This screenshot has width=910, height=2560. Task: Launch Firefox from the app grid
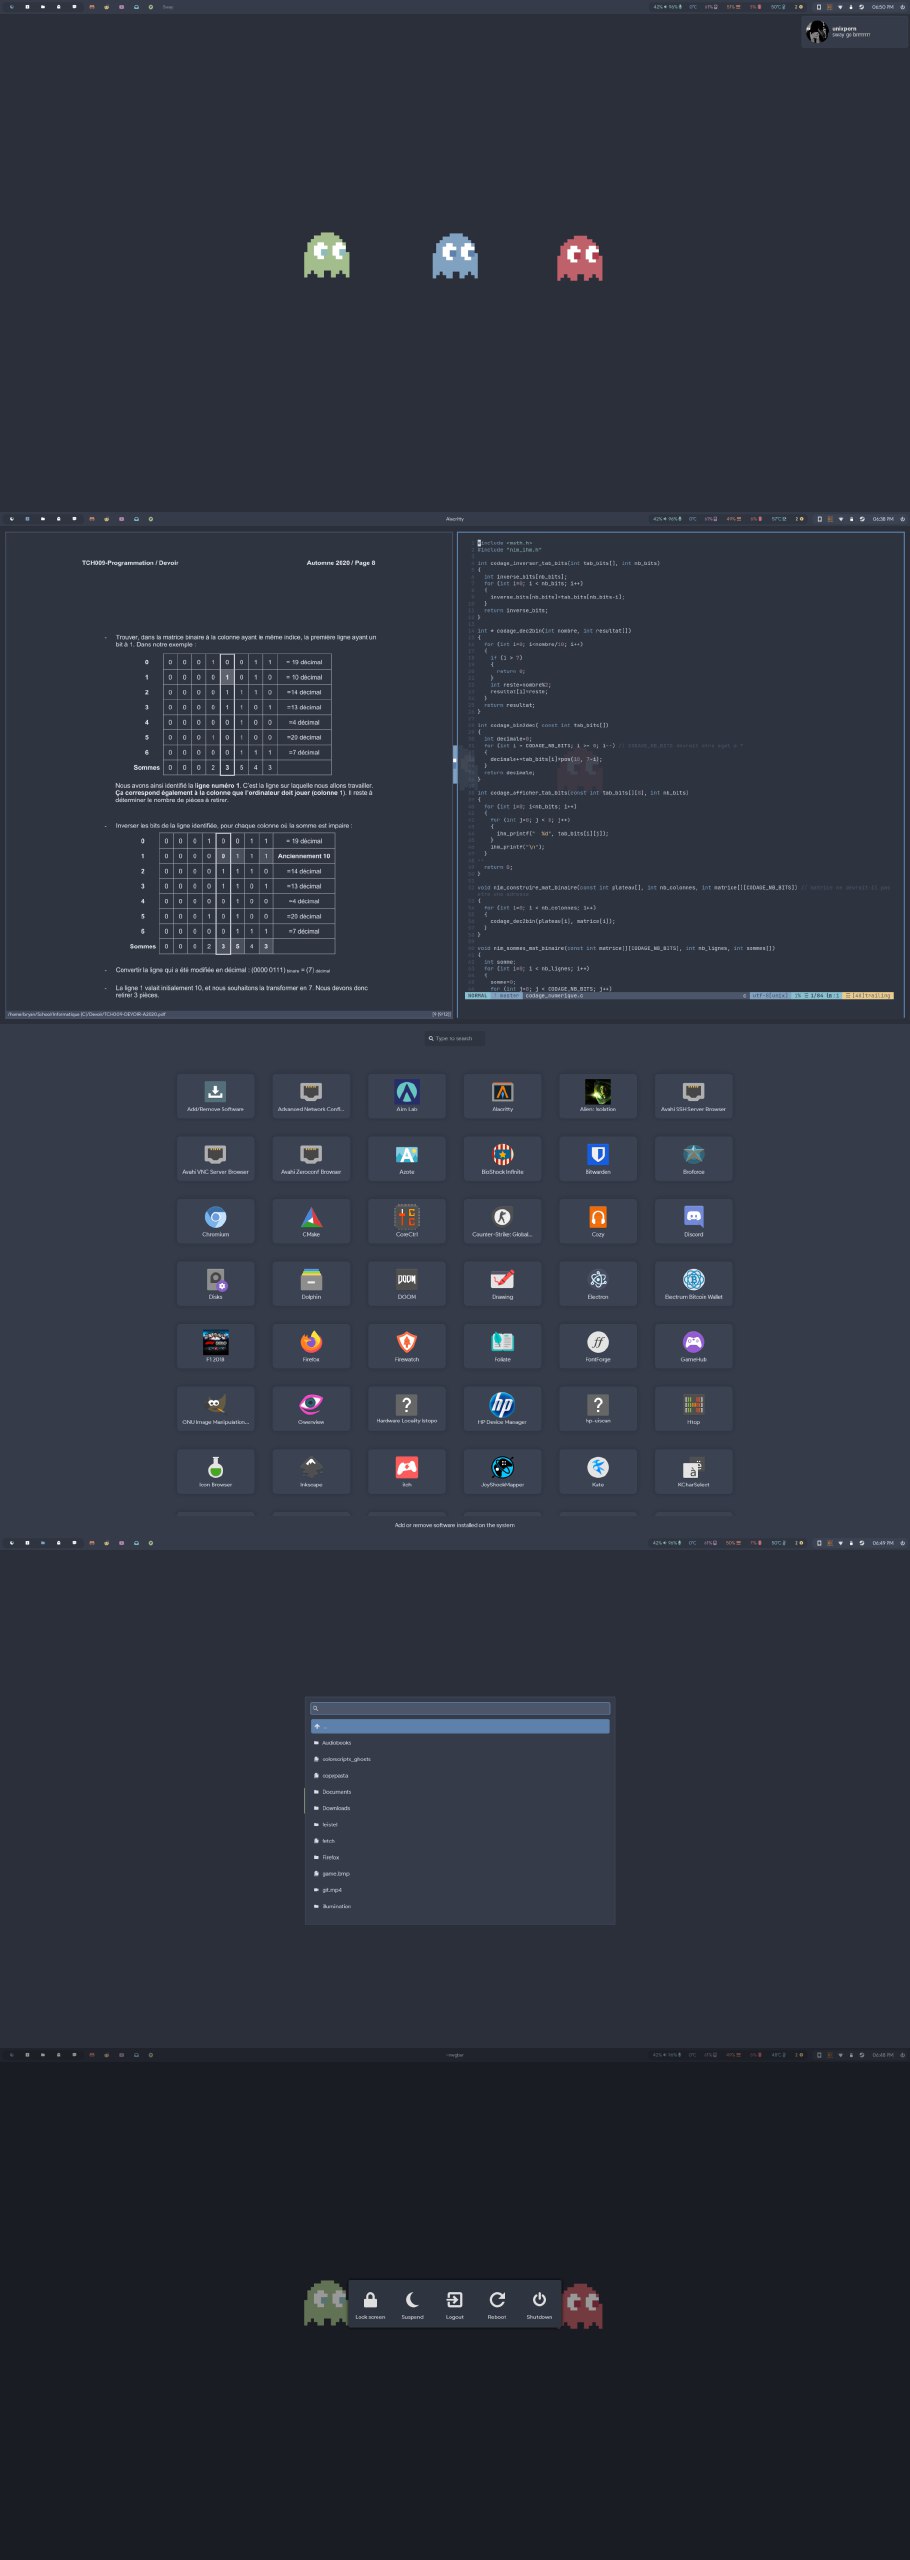311,1346
